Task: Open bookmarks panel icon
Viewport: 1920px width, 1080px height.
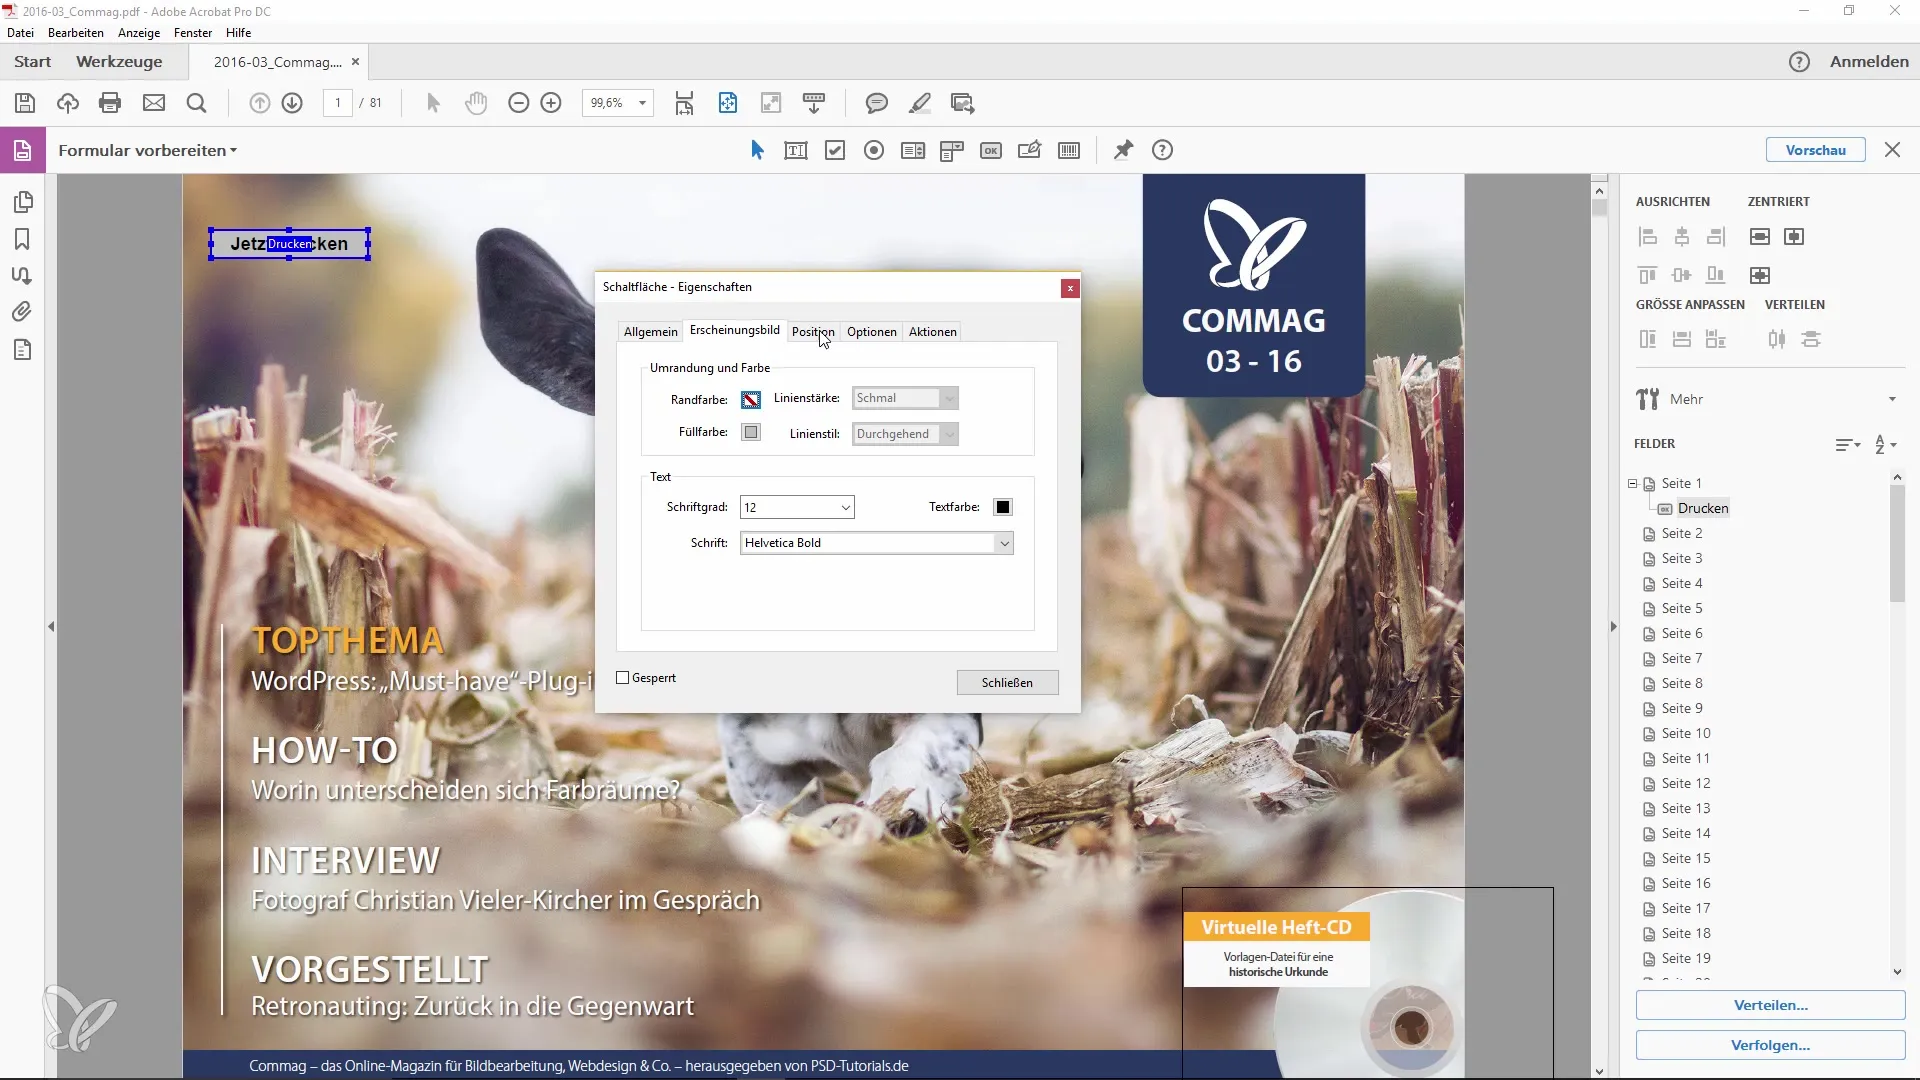Action: [x=22, y=239]
